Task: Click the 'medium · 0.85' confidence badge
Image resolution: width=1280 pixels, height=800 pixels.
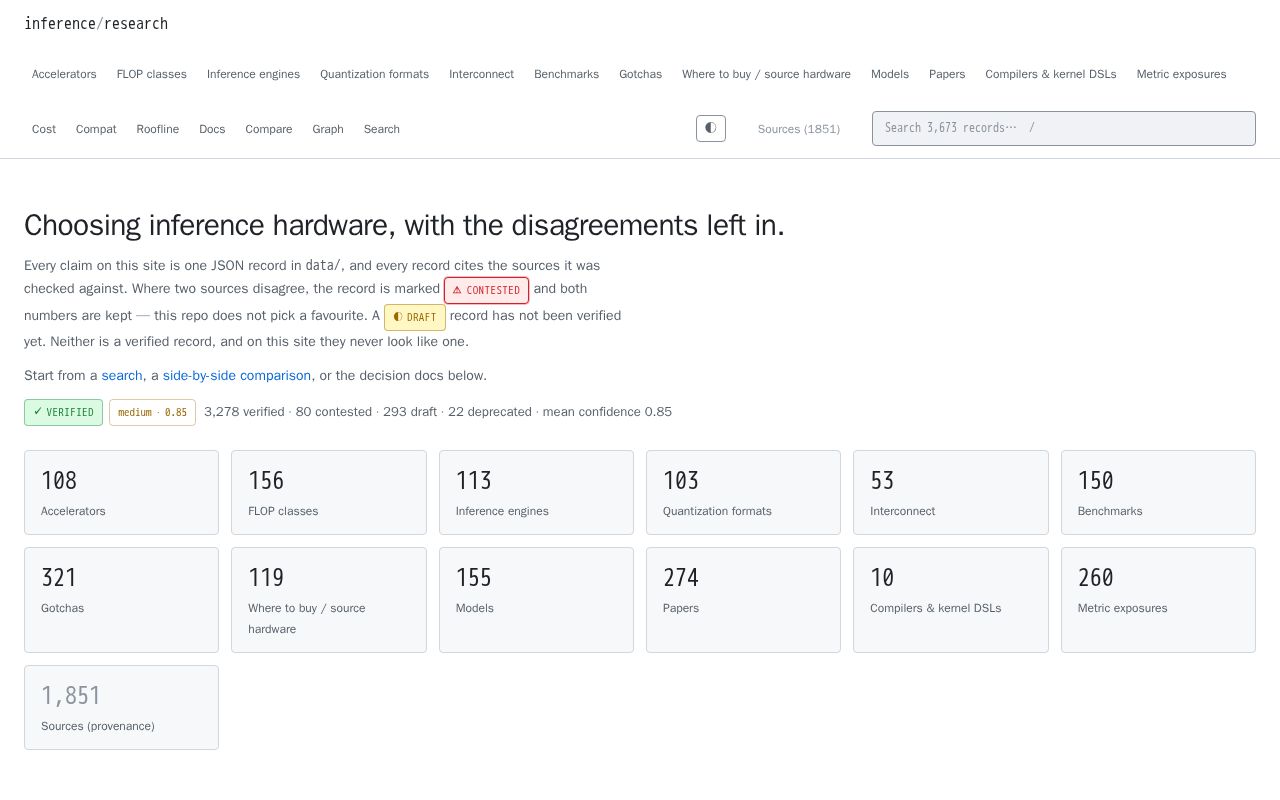Action: 152,412
